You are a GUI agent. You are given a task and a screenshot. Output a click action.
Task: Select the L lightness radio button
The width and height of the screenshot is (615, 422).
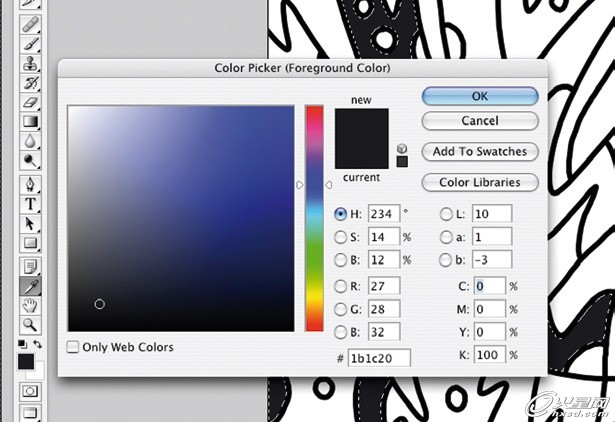(446, 213)
